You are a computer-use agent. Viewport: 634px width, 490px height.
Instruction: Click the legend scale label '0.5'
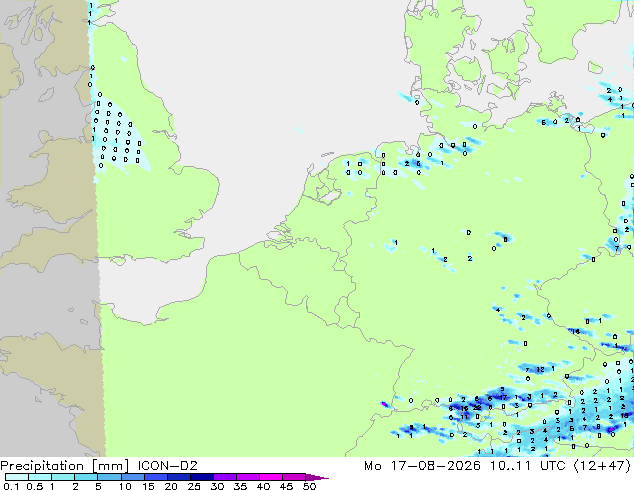tap(35, 486)
